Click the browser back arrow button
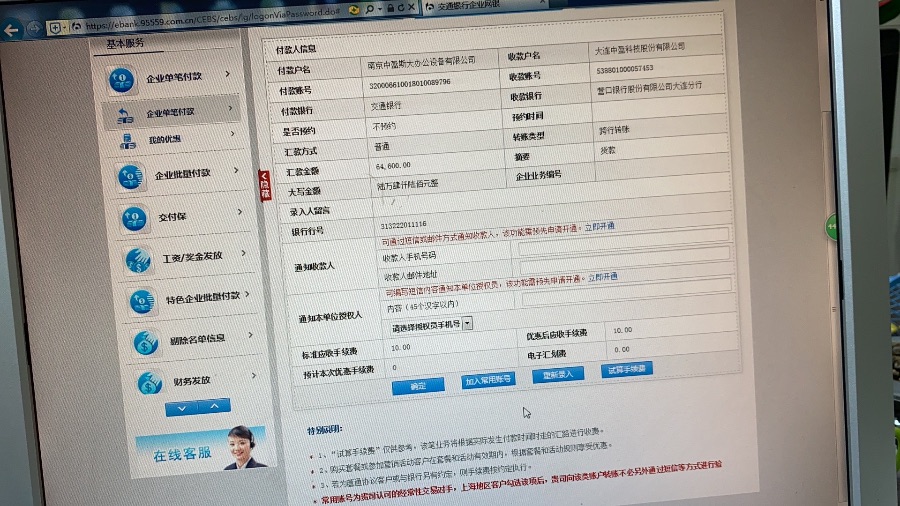The height and width of the screenshot is (506, 900). pos(13,30)
